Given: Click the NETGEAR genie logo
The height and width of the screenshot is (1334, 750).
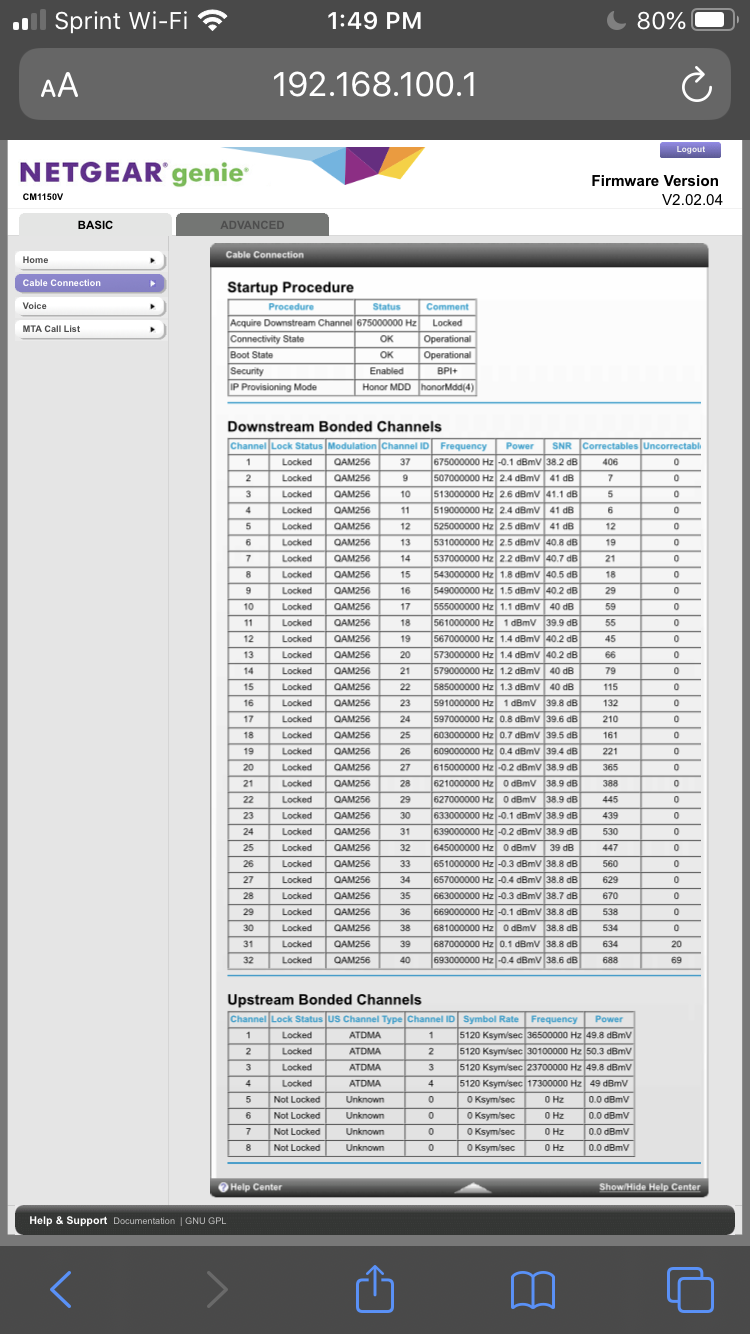Looking at the screenshot, I should click(x=135, y=173).
